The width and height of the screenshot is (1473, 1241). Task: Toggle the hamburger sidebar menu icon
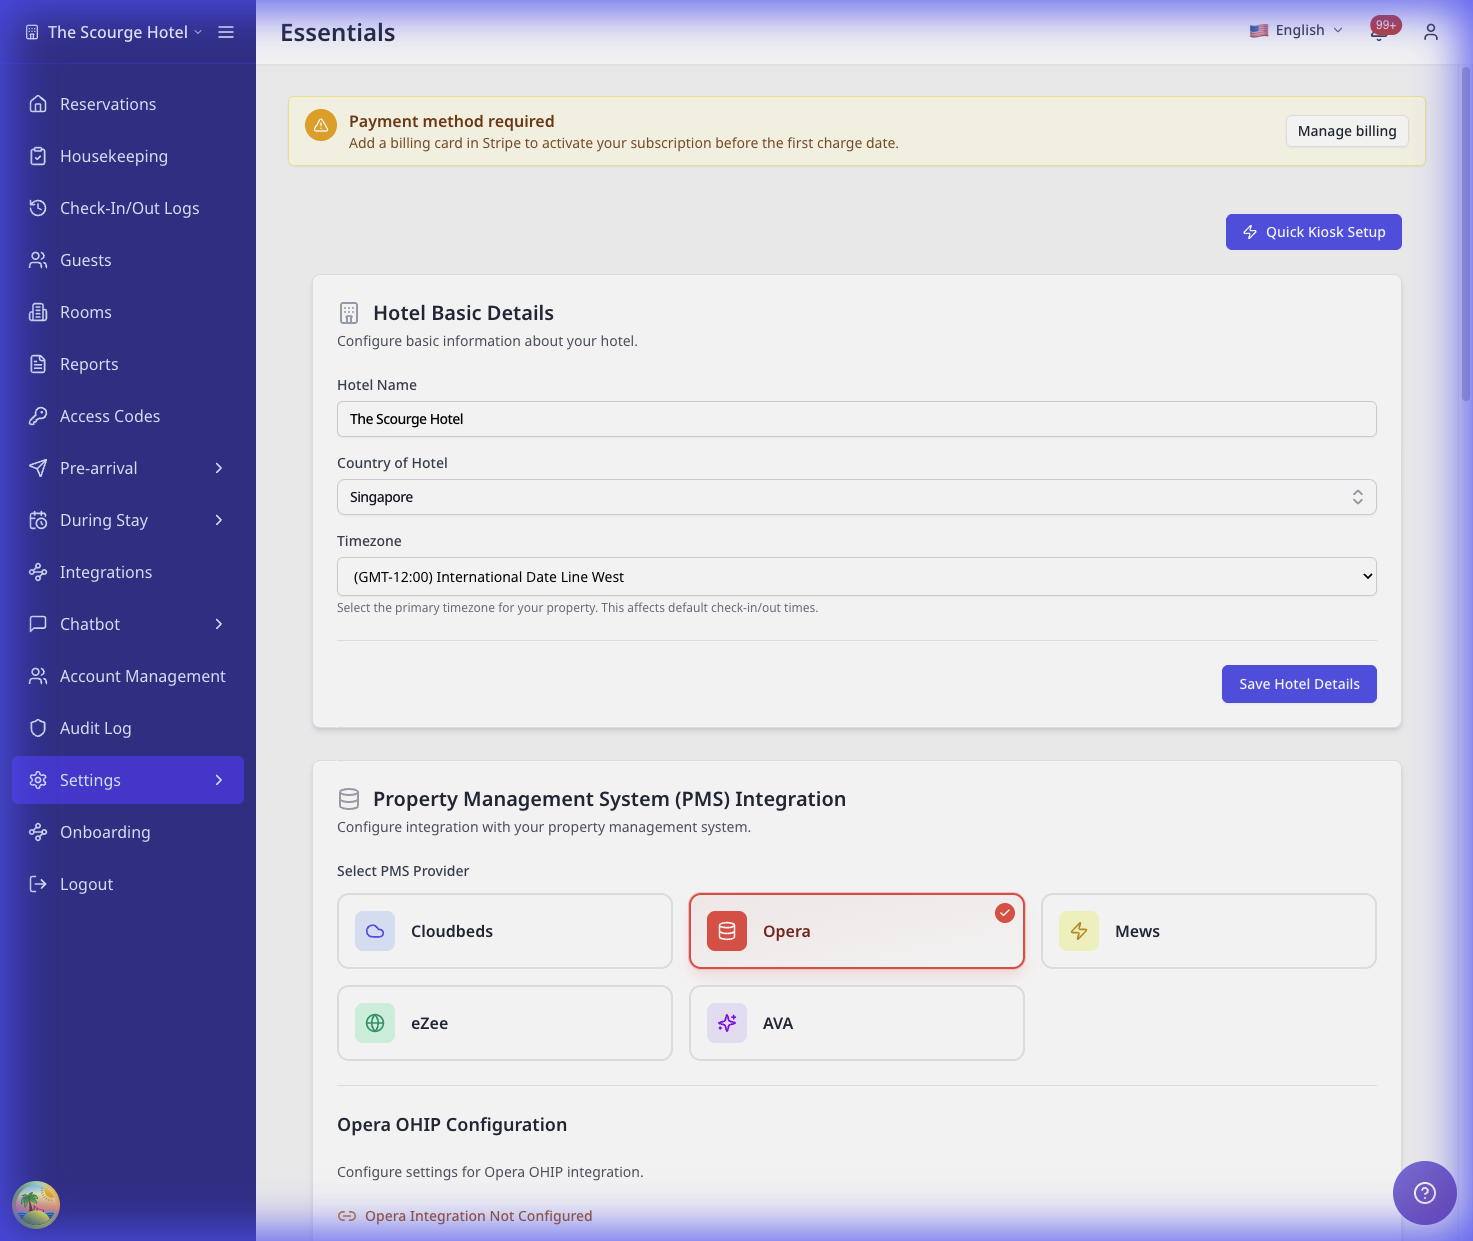[226, 32]
